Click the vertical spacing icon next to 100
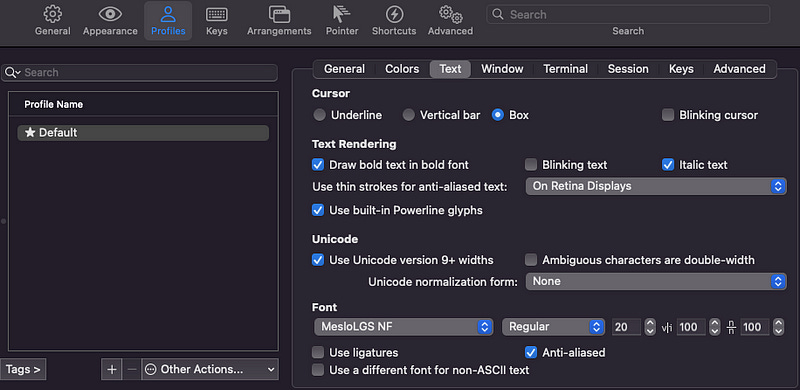800x390 pixels. 732,327
